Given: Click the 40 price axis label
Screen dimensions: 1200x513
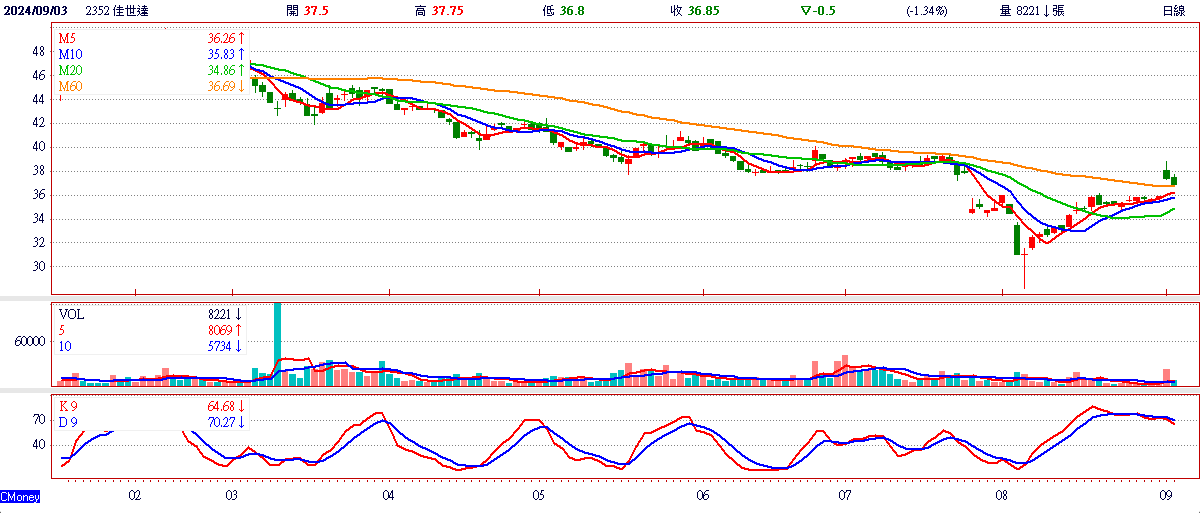Looking at the screenshot, I should coord(38,147).
